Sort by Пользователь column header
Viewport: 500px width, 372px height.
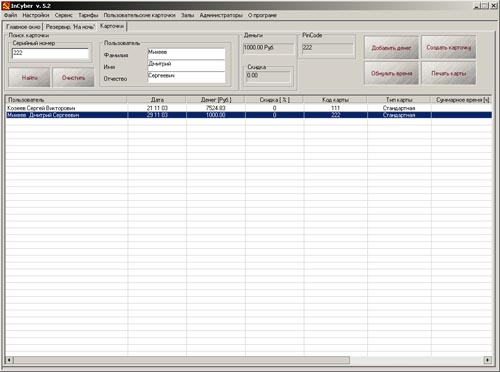coord(66,100)
